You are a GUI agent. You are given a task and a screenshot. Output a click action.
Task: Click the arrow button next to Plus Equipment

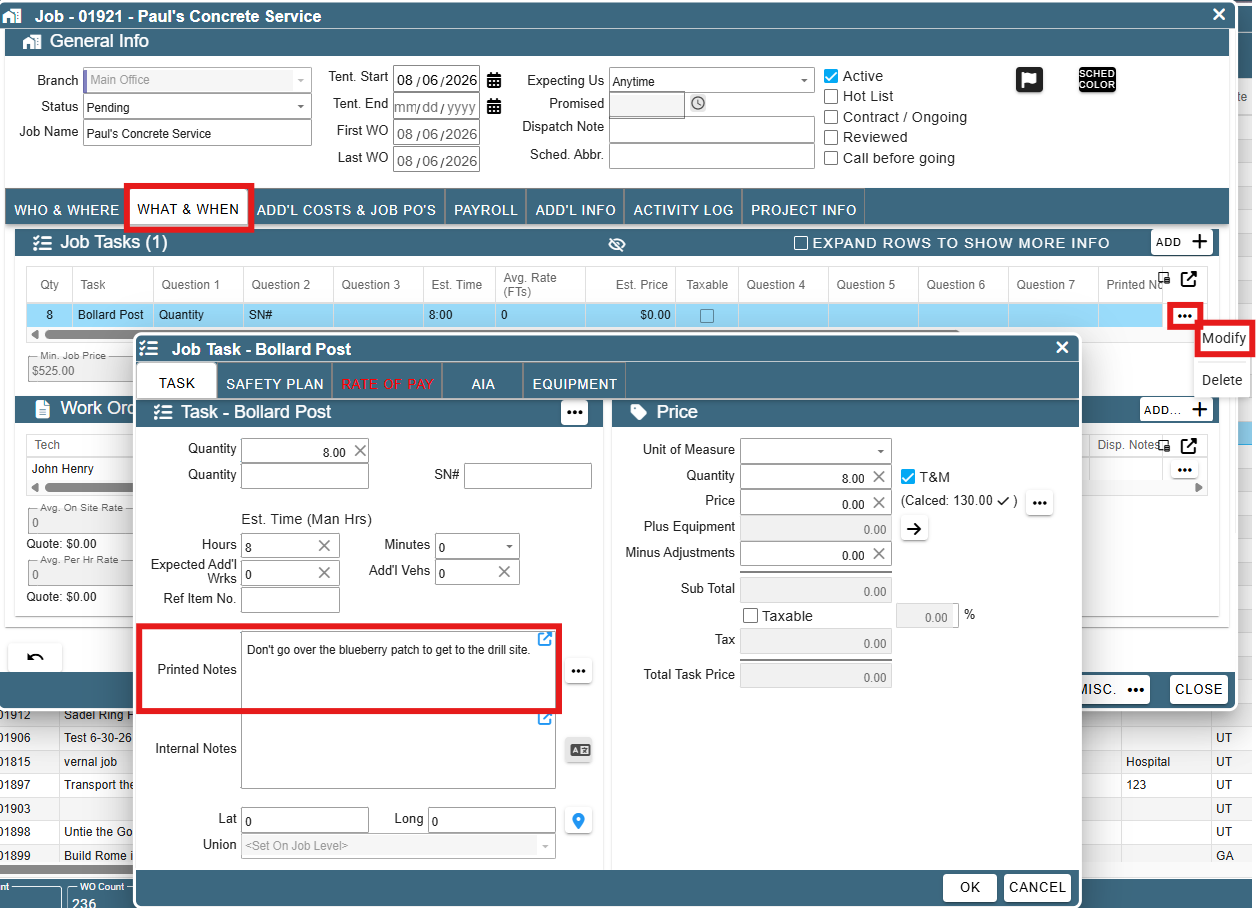pos(914,528)
